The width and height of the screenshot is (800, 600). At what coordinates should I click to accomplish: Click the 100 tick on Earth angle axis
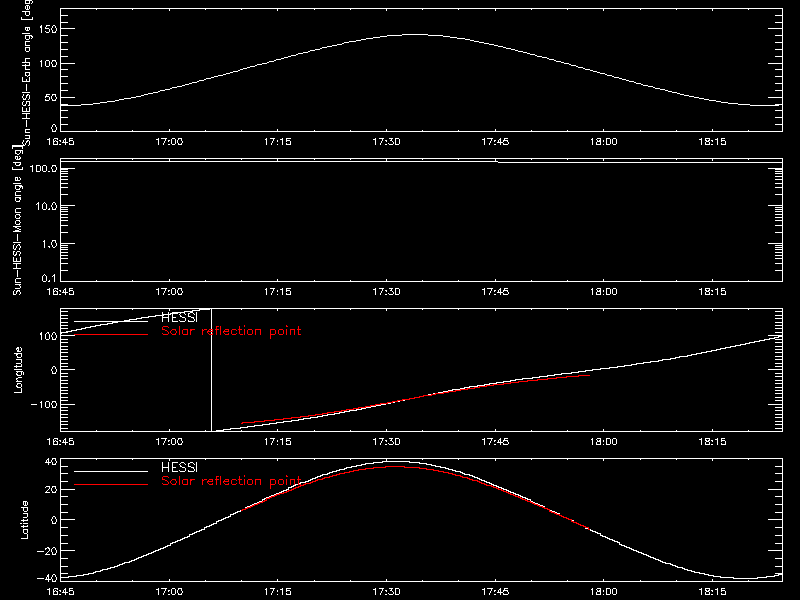point(48,64)
